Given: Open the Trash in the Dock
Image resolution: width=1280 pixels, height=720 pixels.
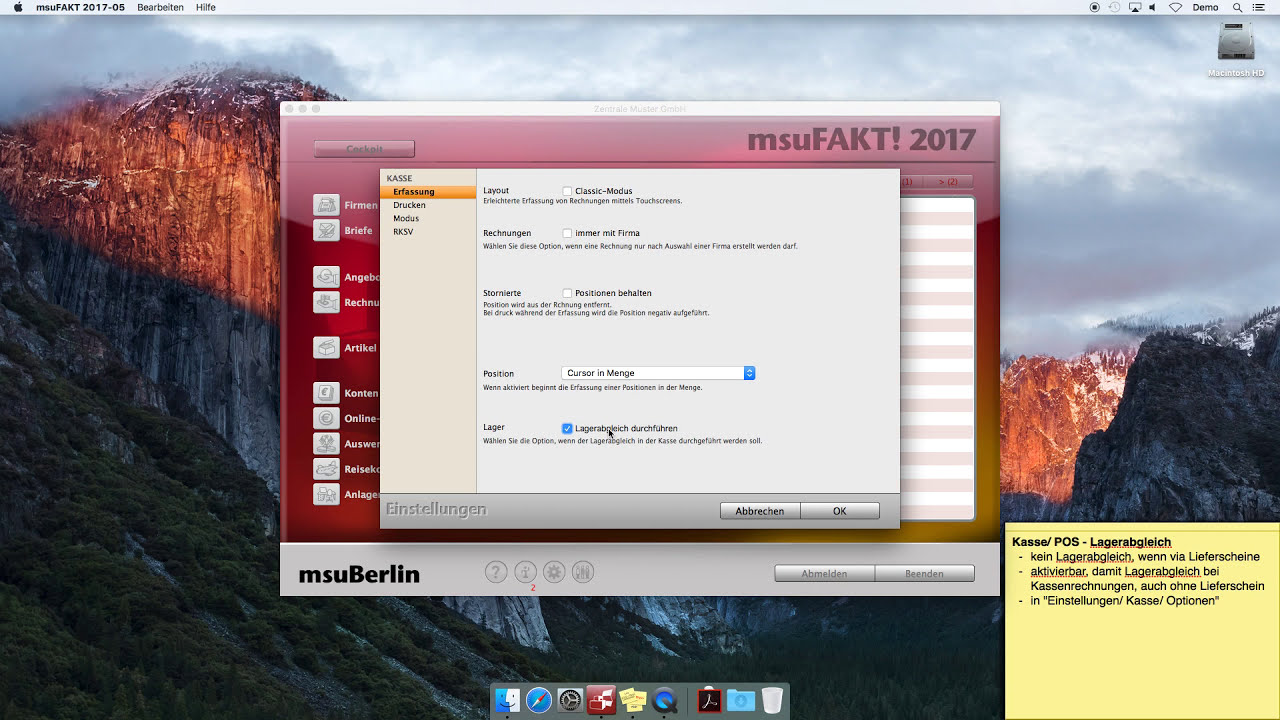Looking at the screenshot, I should (x=772, y=700).
